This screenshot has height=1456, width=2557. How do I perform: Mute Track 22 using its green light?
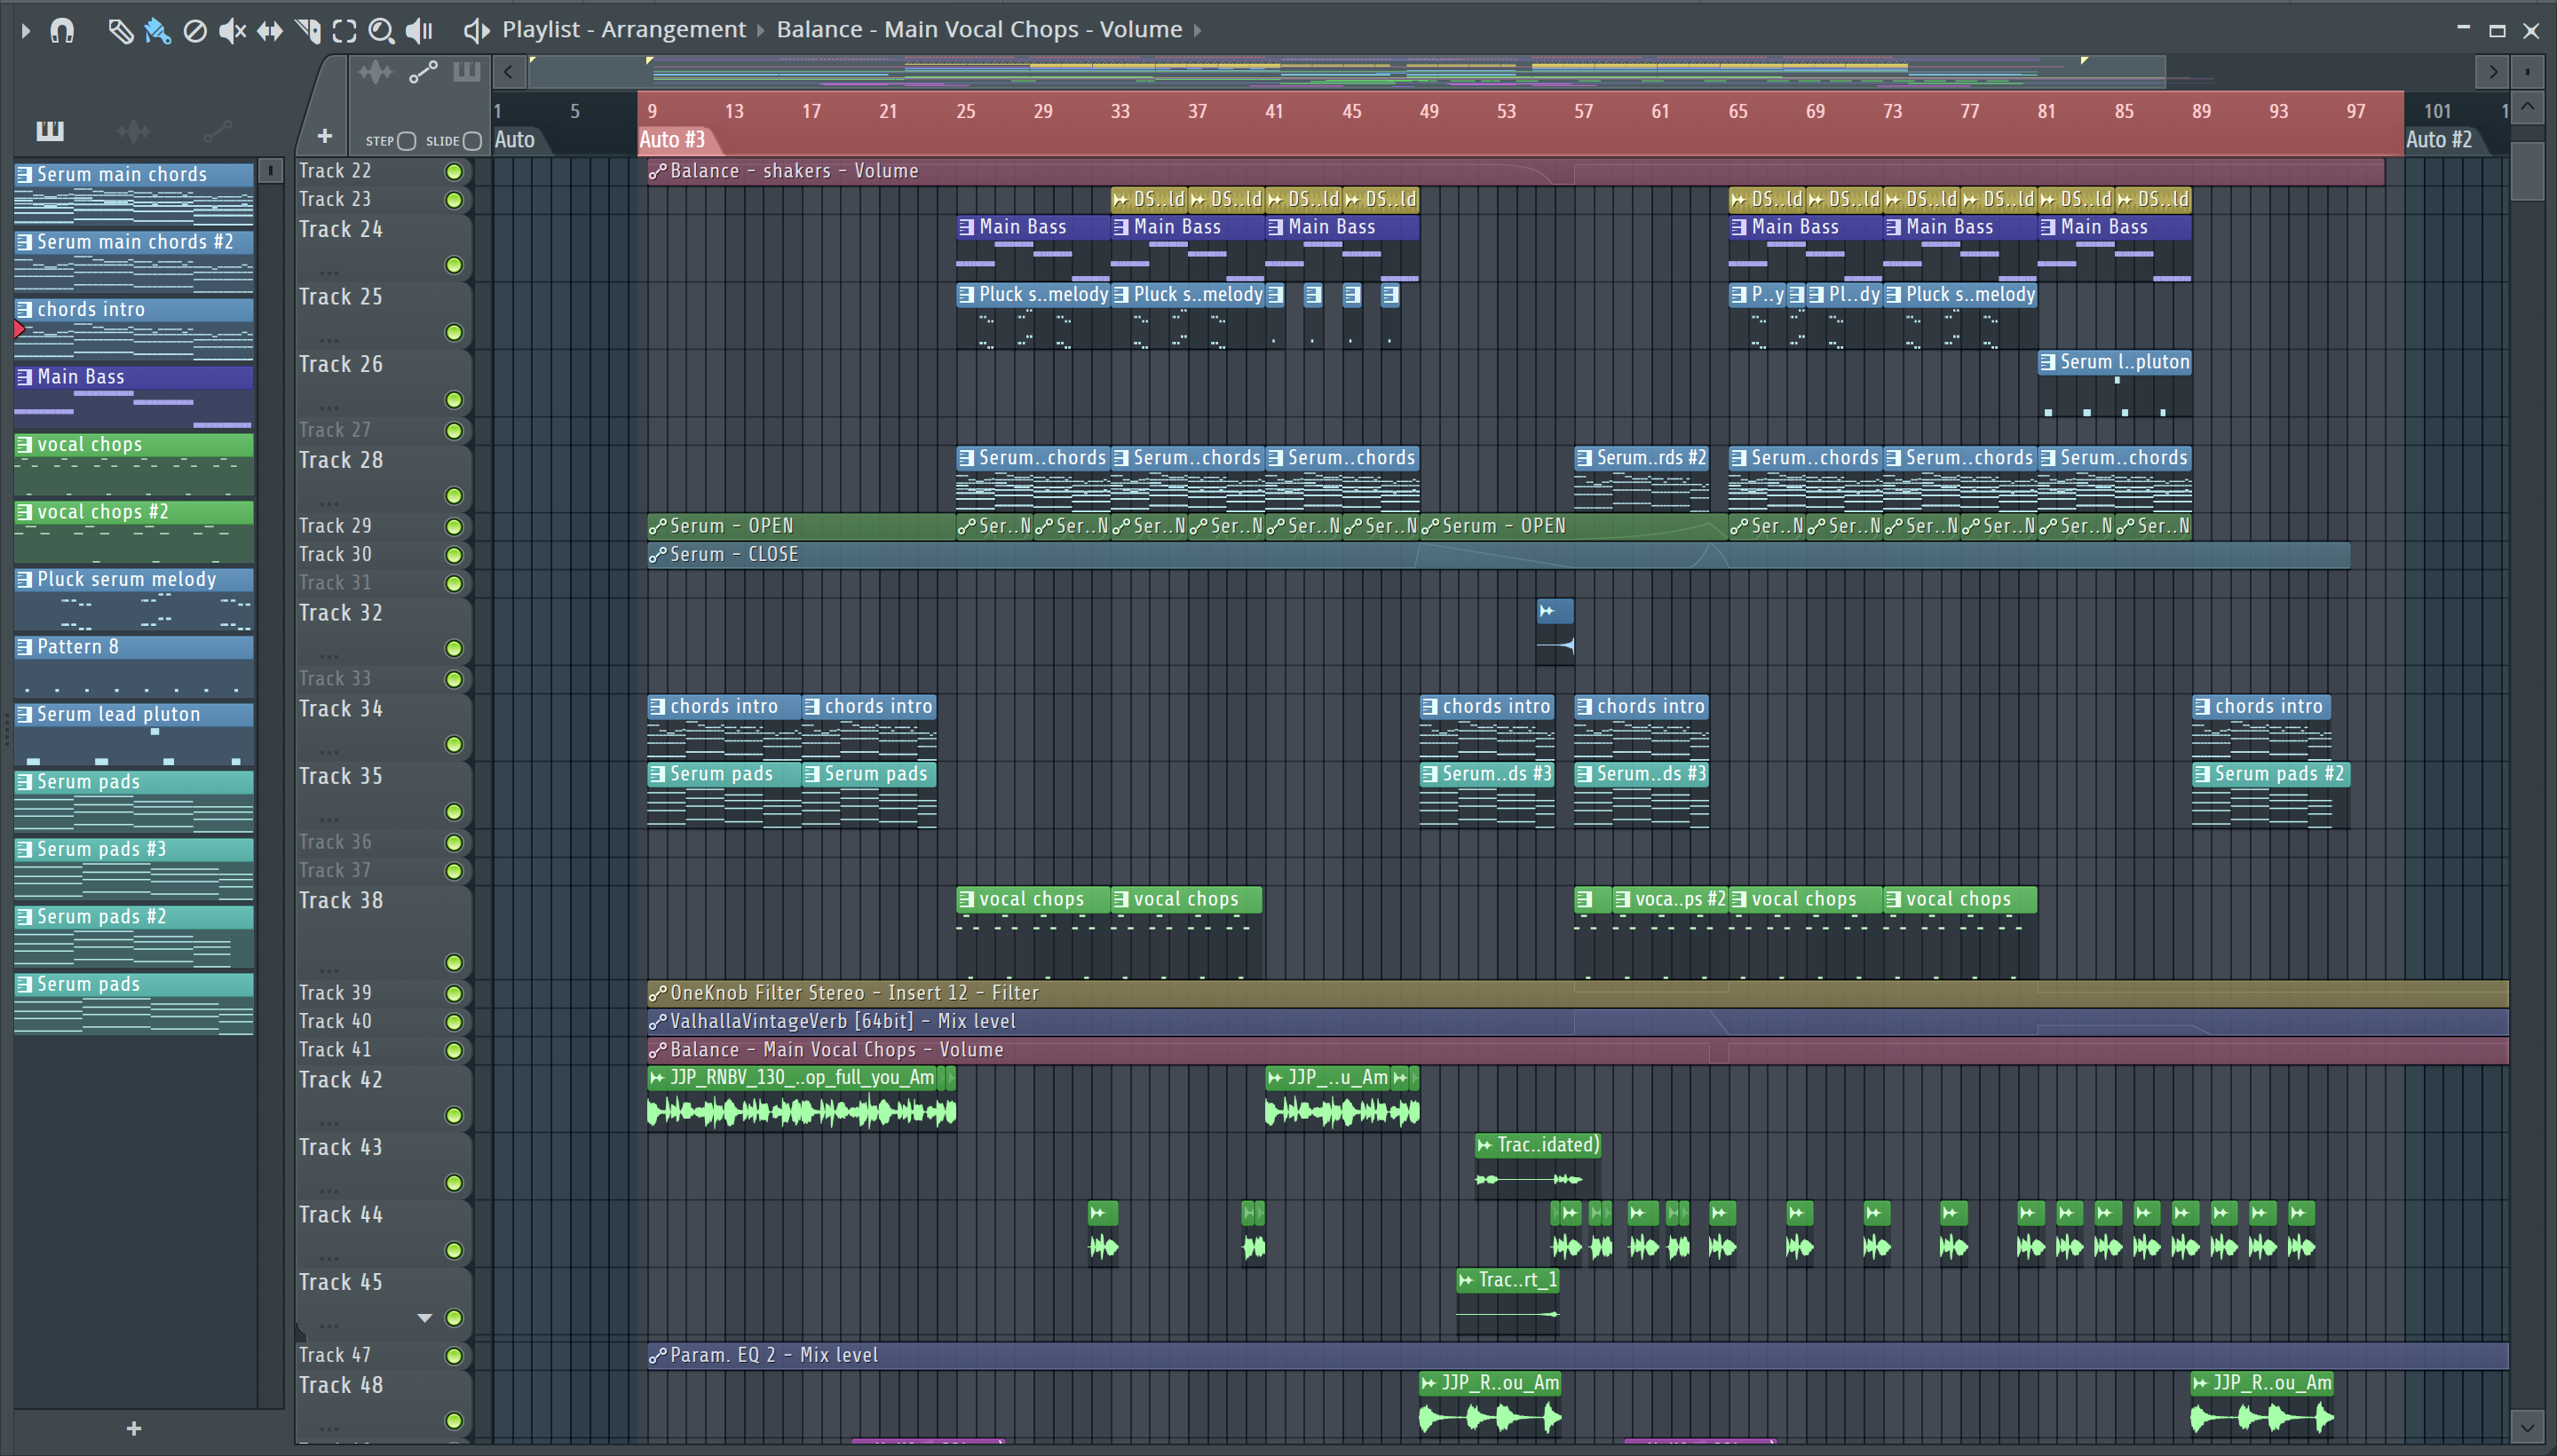pos(454,172)
